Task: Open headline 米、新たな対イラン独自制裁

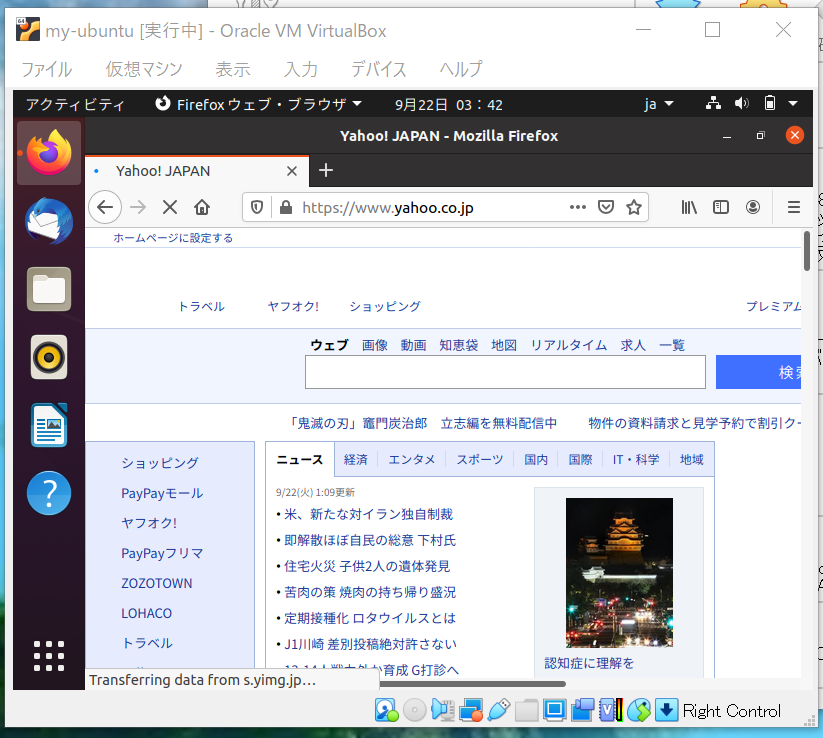Action: (368, 514)
